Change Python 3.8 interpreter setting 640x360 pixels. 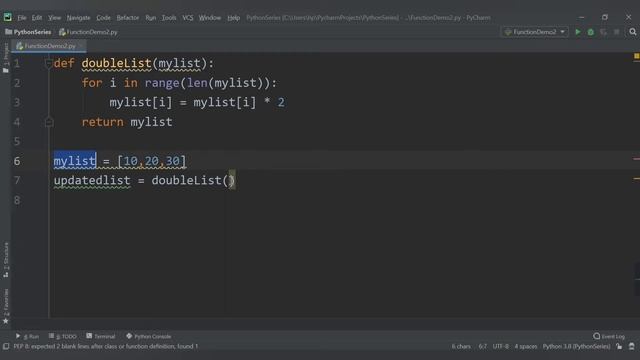[x=576, y=347]
